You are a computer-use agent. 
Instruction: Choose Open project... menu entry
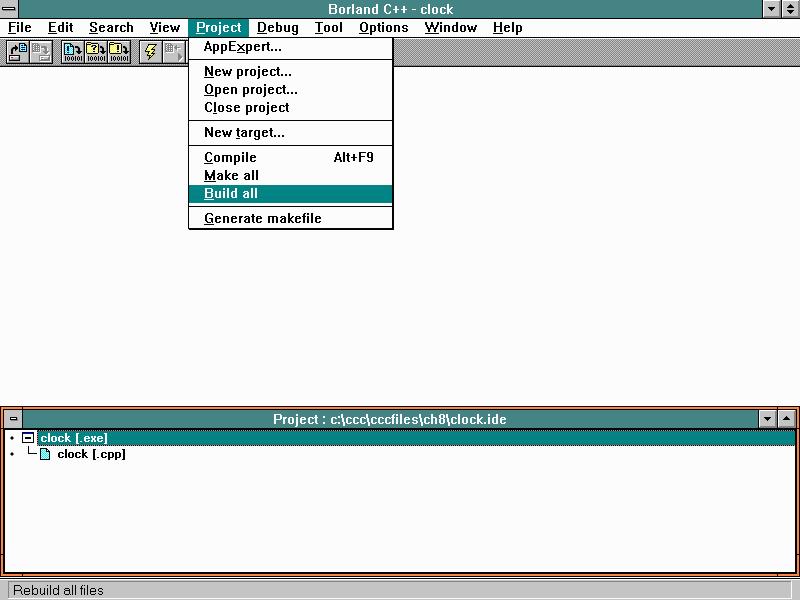(250, 89)
